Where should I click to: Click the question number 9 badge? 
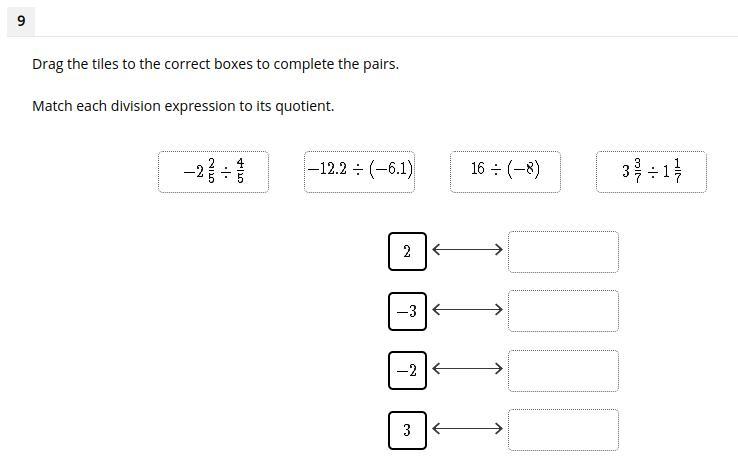point(21,21)
